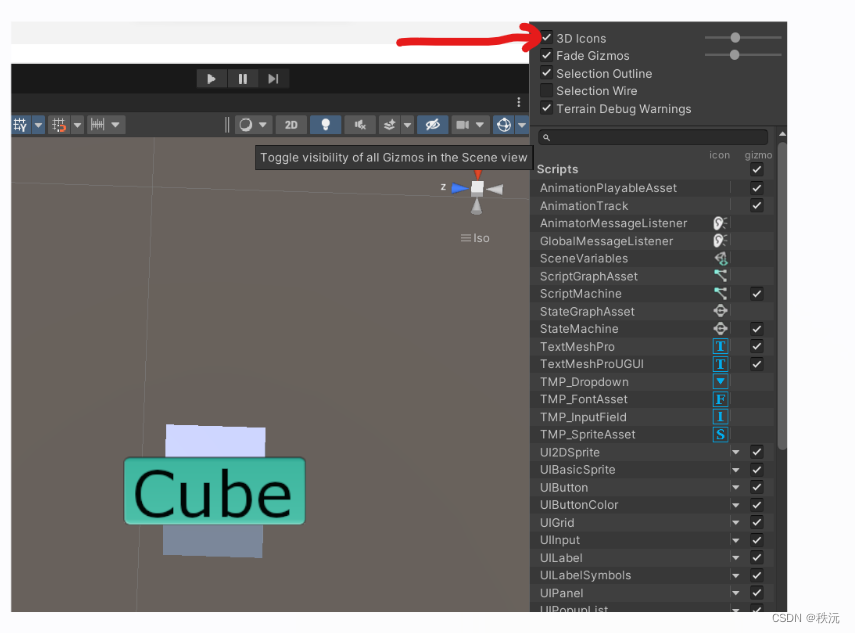Open grid snapping dropdown arrow
The width and height of the screenshot is (855, 633).
pos(77,125)
